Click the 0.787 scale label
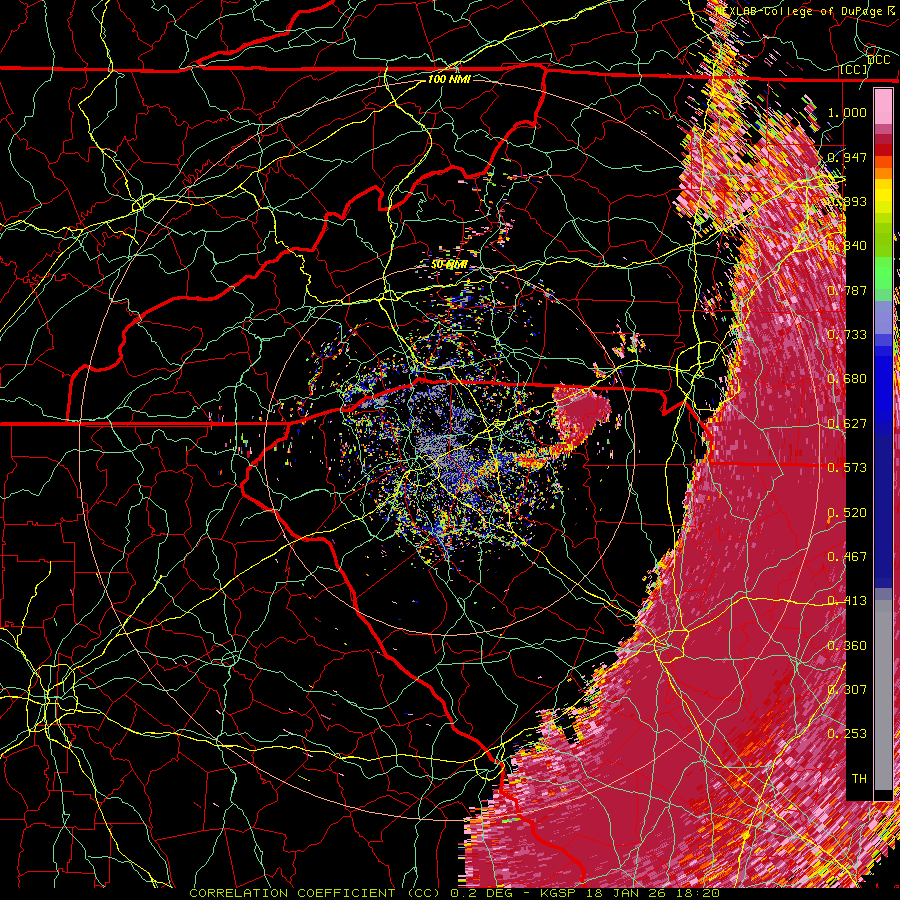 [x=847, y=290]
